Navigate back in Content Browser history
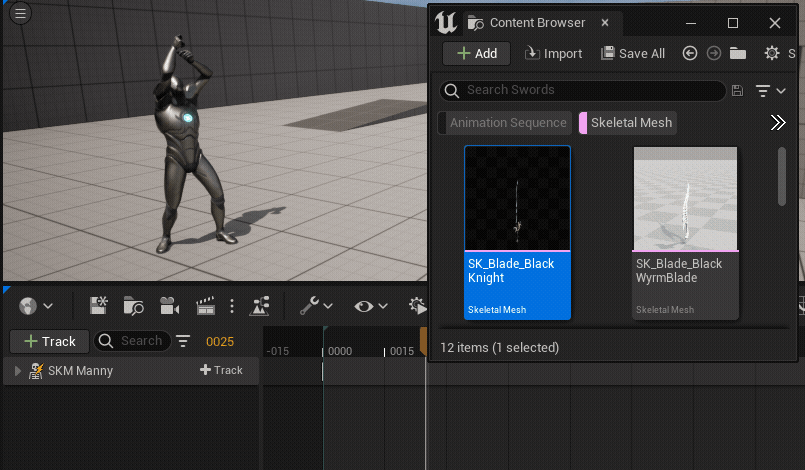The height and width of the screenshot is (470, 805). pos(690,53)
